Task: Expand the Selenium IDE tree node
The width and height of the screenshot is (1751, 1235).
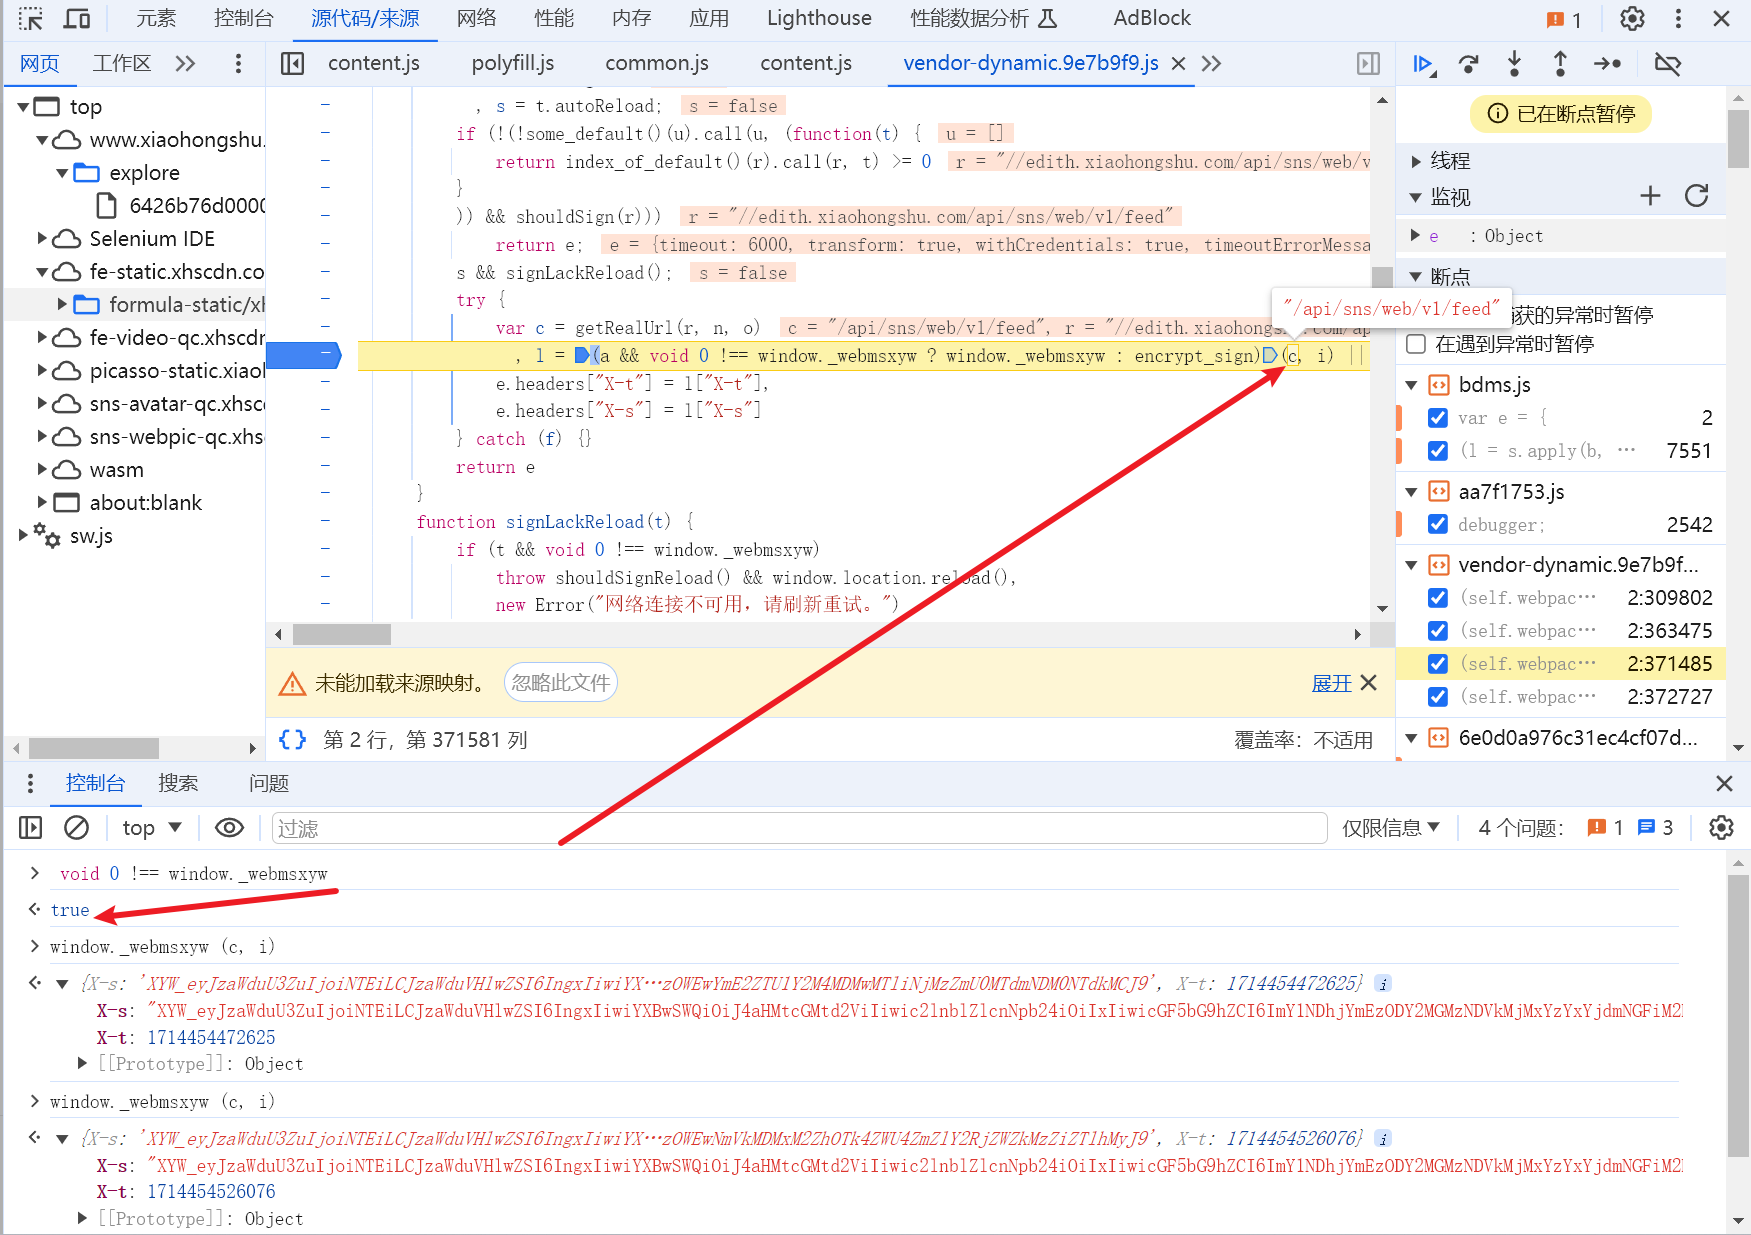Action: point(42,238)
